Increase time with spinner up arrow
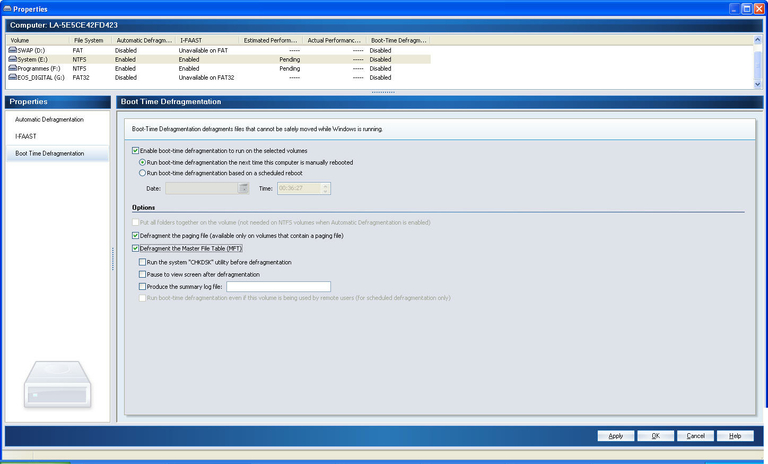This screenshot has height=464, width=768. (x=325, y=186)
